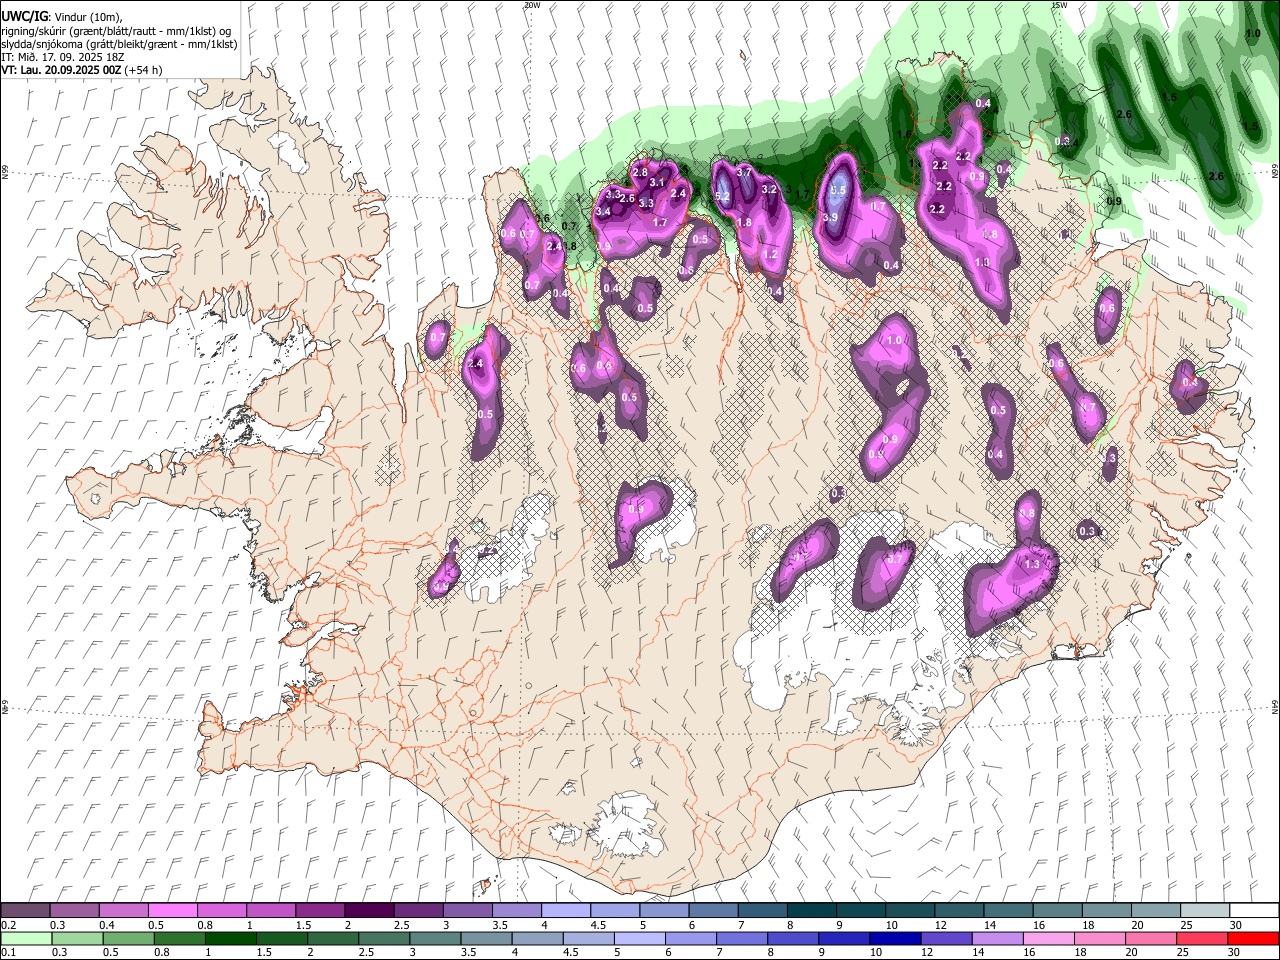The width and height of the screenshot is (1280, 960).
Task: Pick the darkest purple 2 snow scale swatch
Action: [x=368, y=911]
